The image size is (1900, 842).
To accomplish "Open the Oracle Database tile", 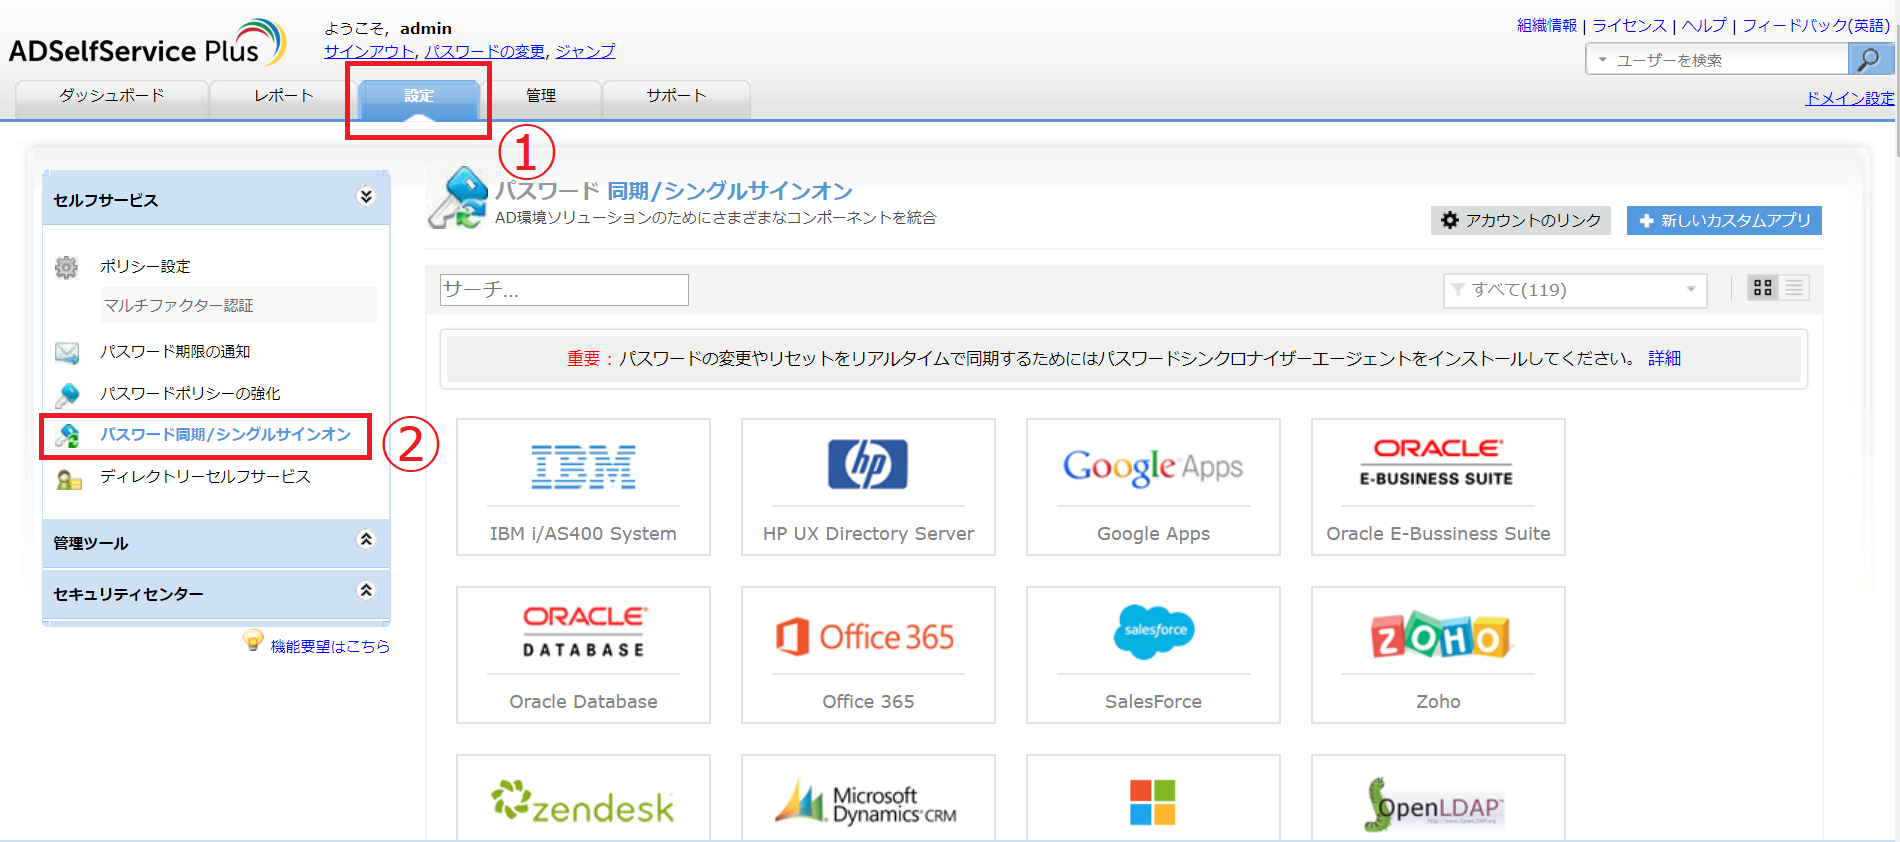I will pyautogui.click(x=583, y=655).
